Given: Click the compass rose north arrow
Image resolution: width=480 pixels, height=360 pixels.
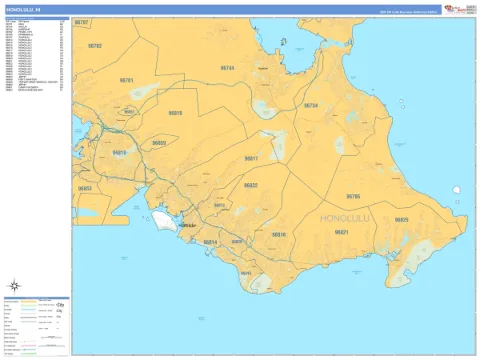Looking at the screenshot, I should click(x=14, y=286).
